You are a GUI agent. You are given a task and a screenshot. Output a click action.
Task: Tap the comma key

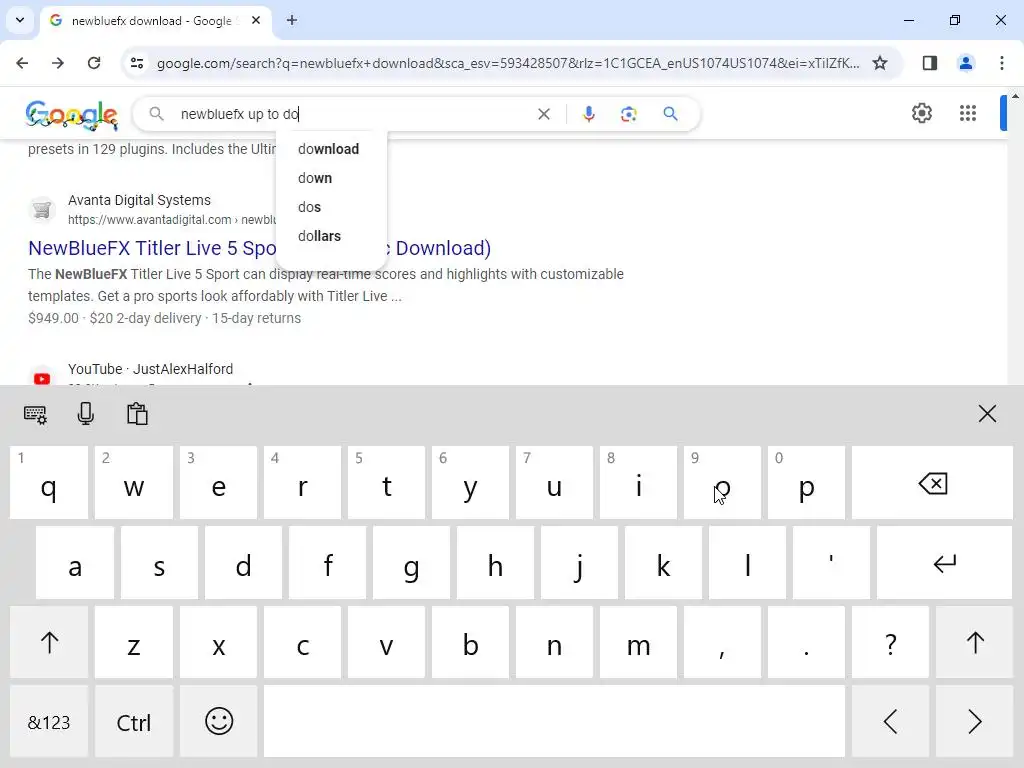[x=722, y=643]
